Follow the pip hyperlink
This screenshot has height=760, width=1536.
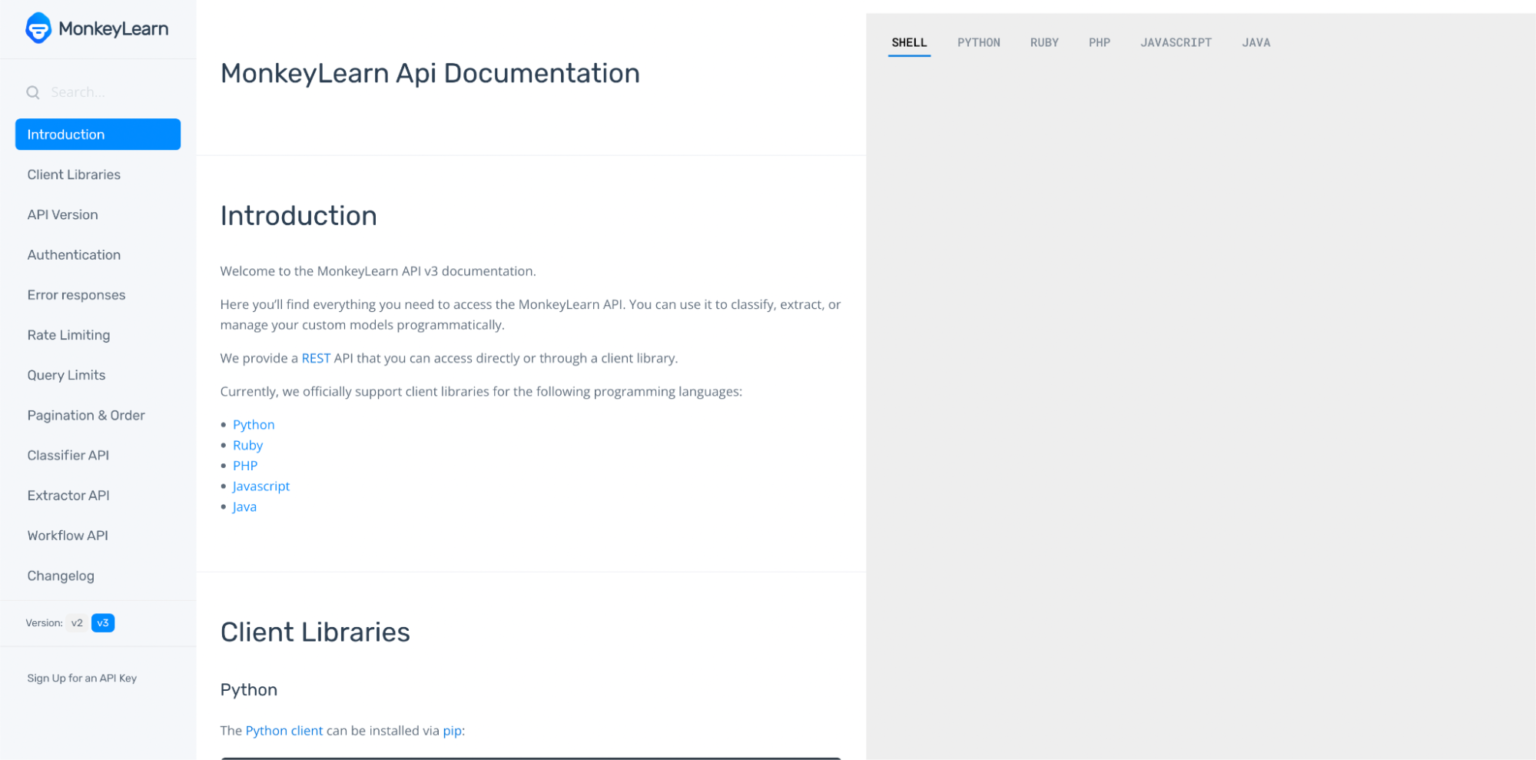point(451,730)
